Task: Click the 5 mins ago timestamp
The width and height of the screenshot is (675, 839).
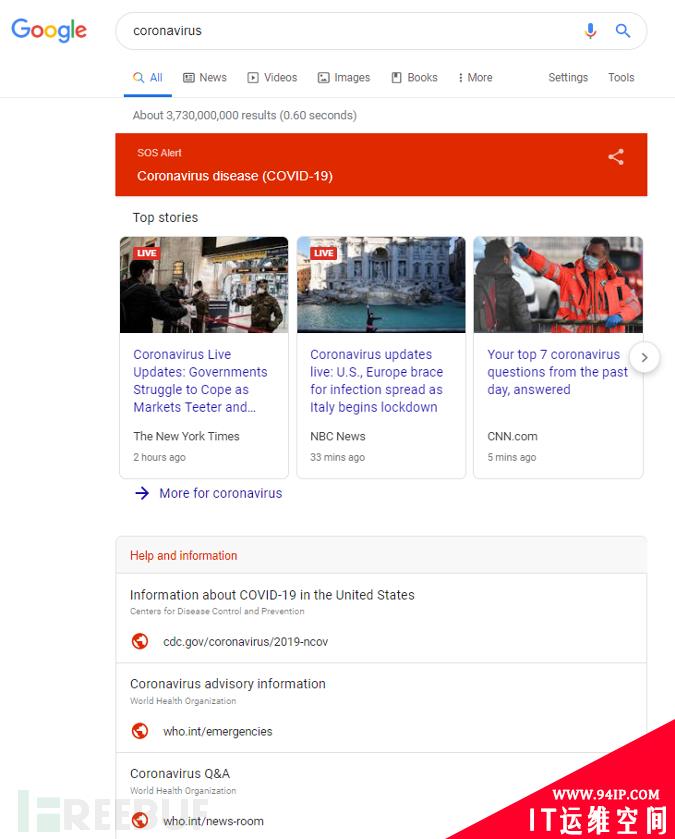Action: click(x=511, y=457)
